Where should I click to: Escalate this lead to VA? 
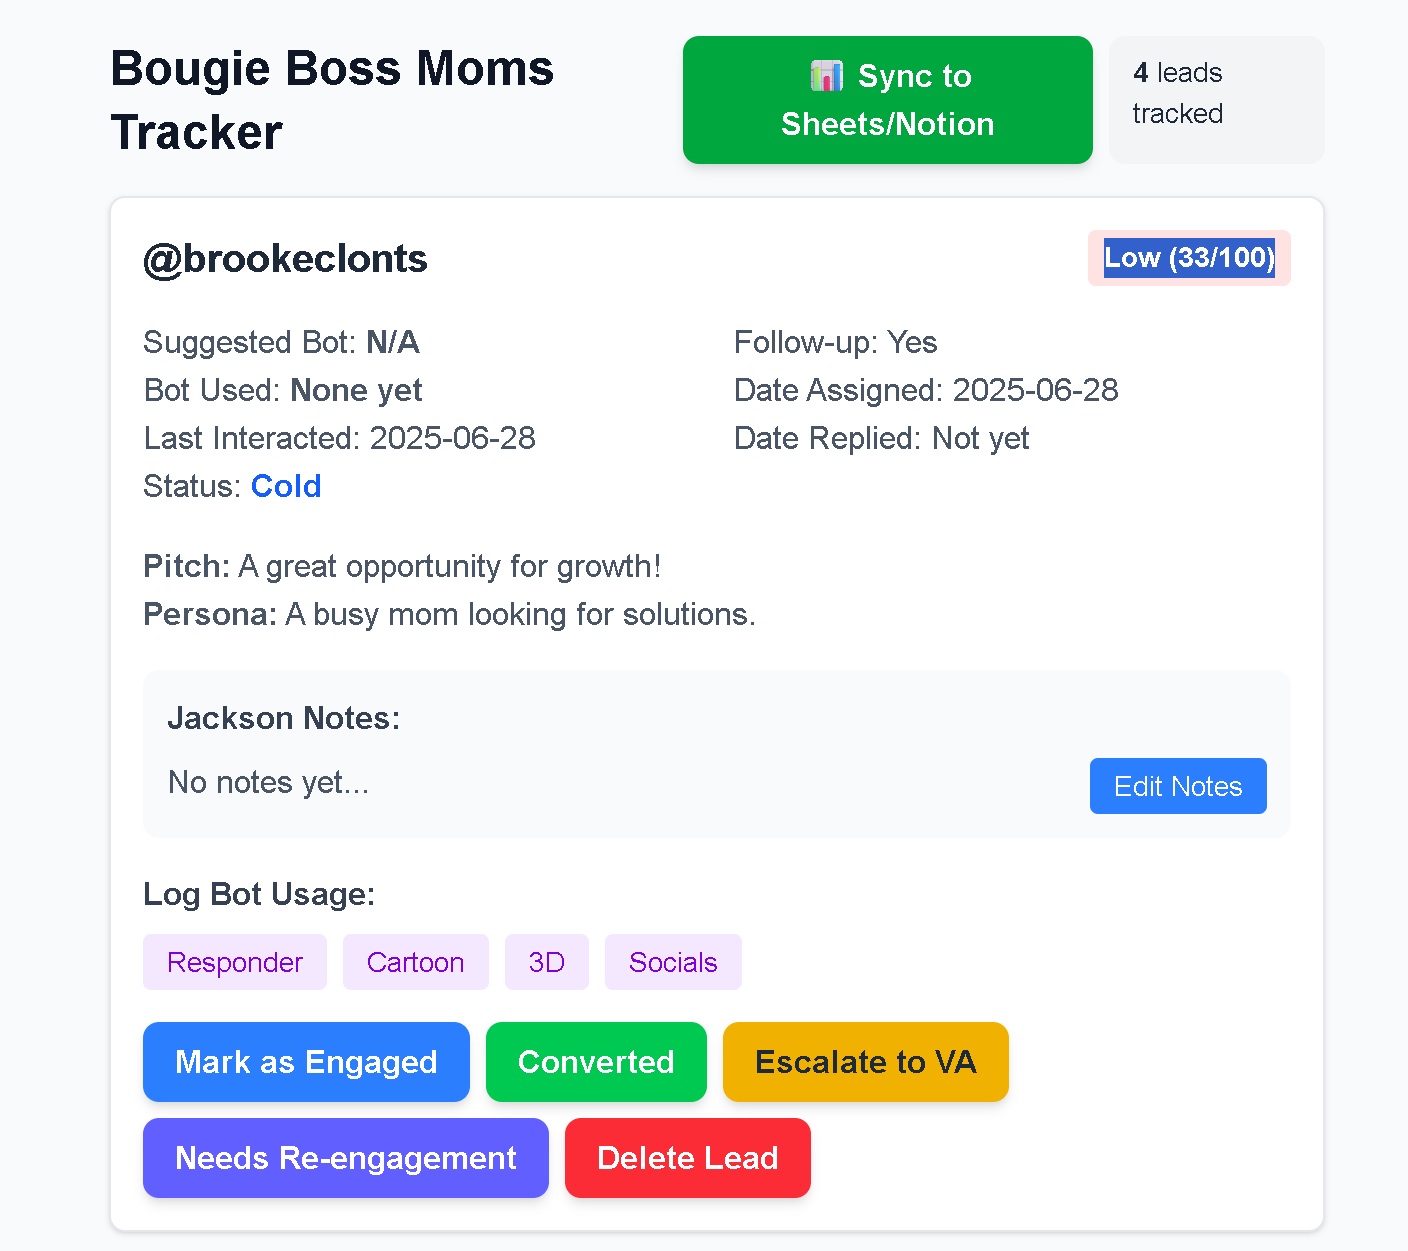865,1062
